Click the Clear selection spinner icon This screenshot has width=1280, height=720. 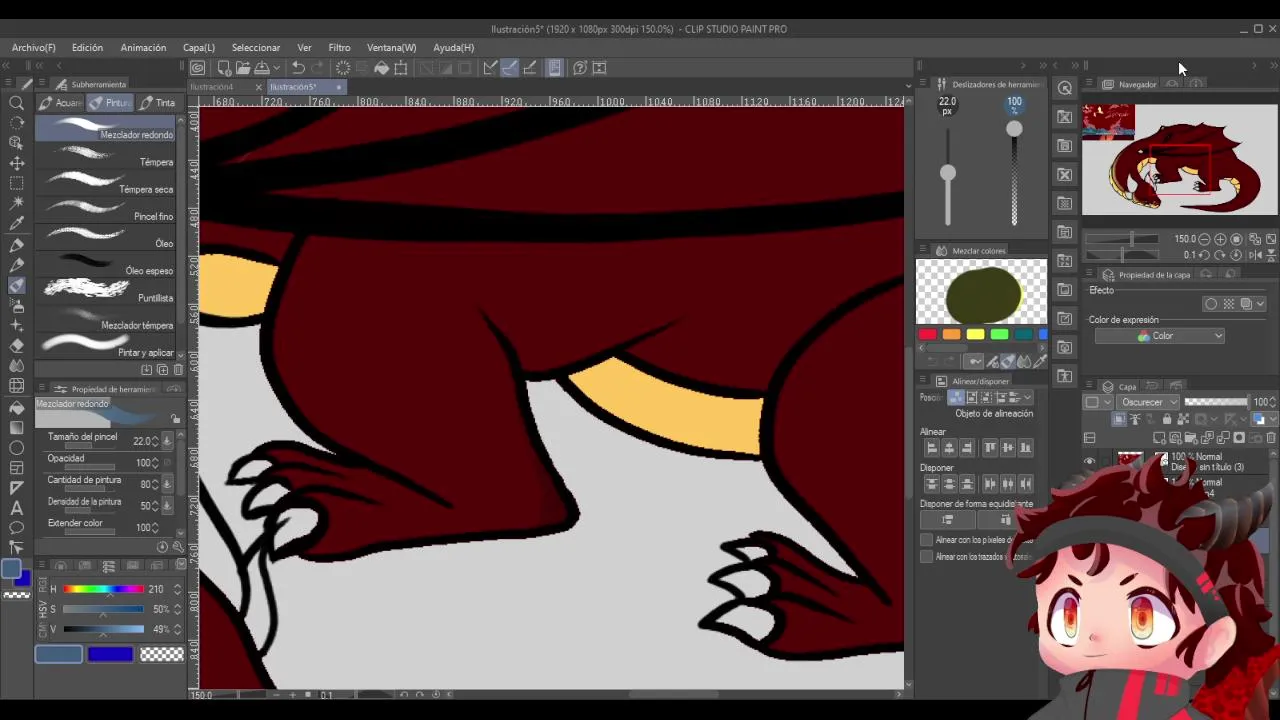343,68
